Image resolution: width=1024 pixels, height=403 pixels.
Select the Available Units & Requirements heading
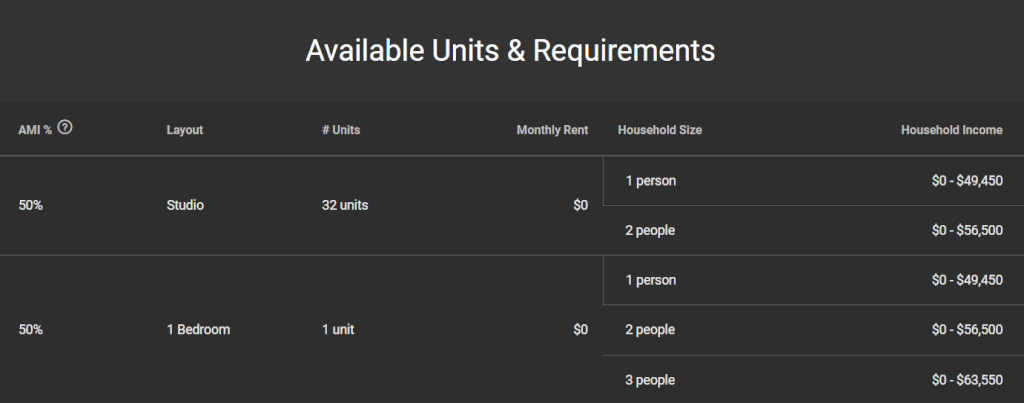(x=511, y=51)
